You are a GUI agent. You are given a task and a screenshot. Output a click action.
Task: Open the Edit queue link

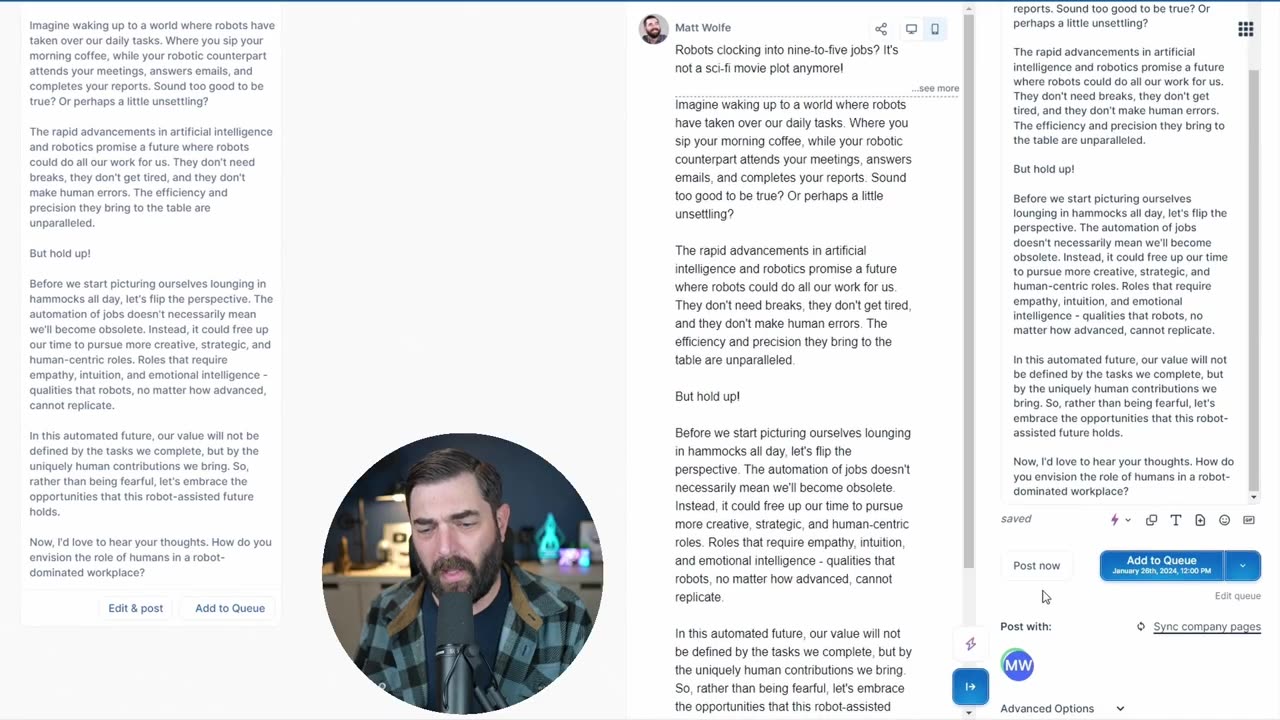pos(1237,596)
